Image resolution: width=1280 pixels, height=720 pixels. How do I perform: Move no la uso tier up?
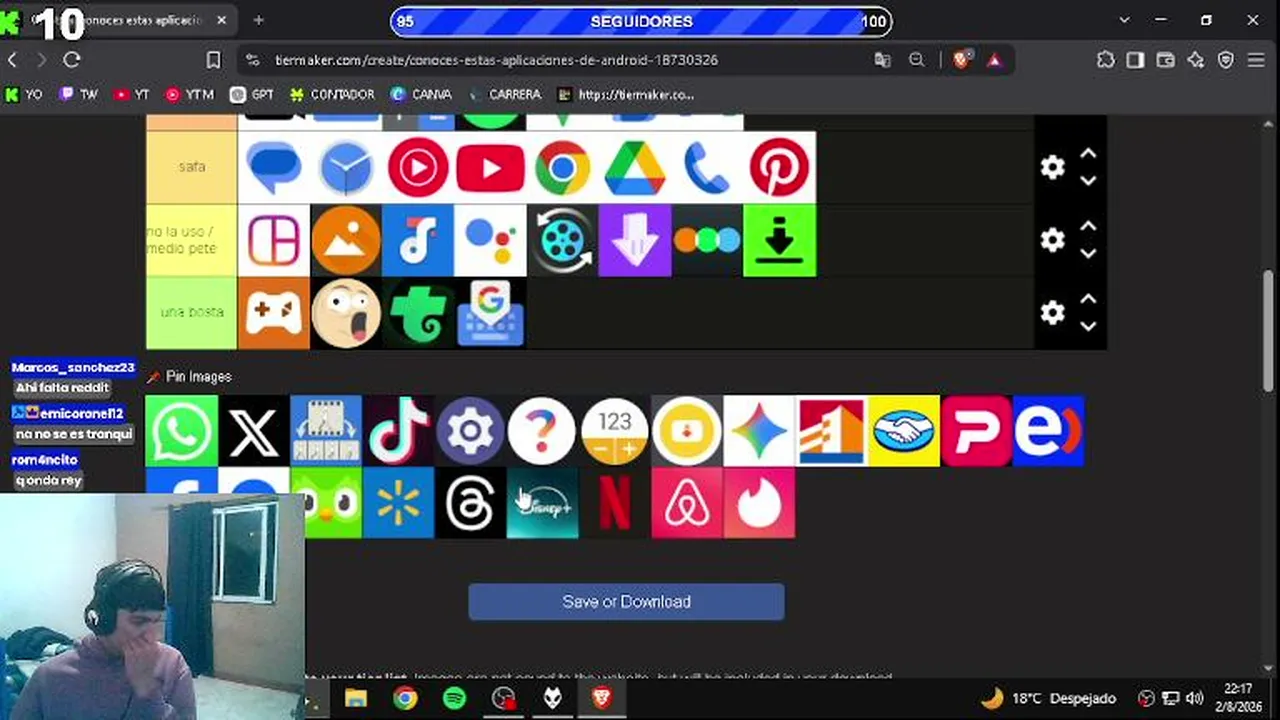click(1088, 227)
